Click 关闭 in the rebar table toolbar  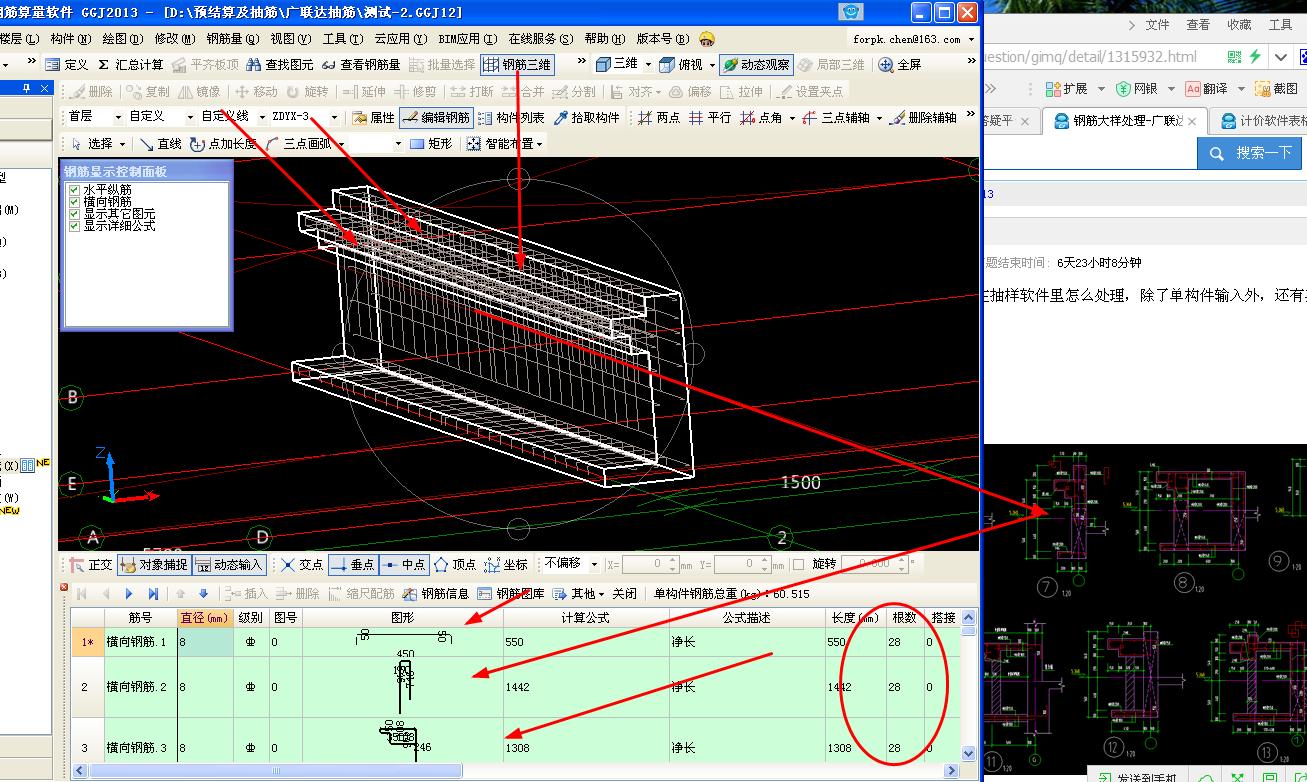point(624,593)
